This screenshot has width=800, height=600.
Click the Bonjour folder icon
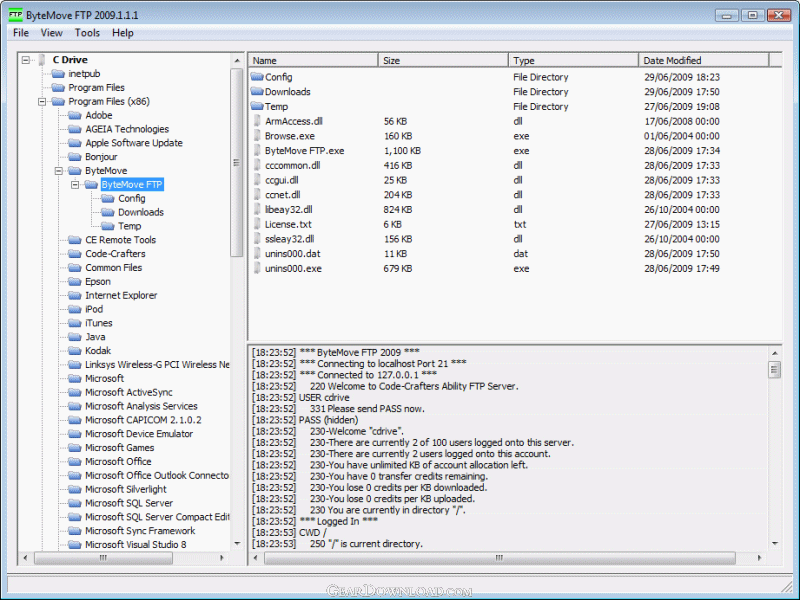coord(75,157)
